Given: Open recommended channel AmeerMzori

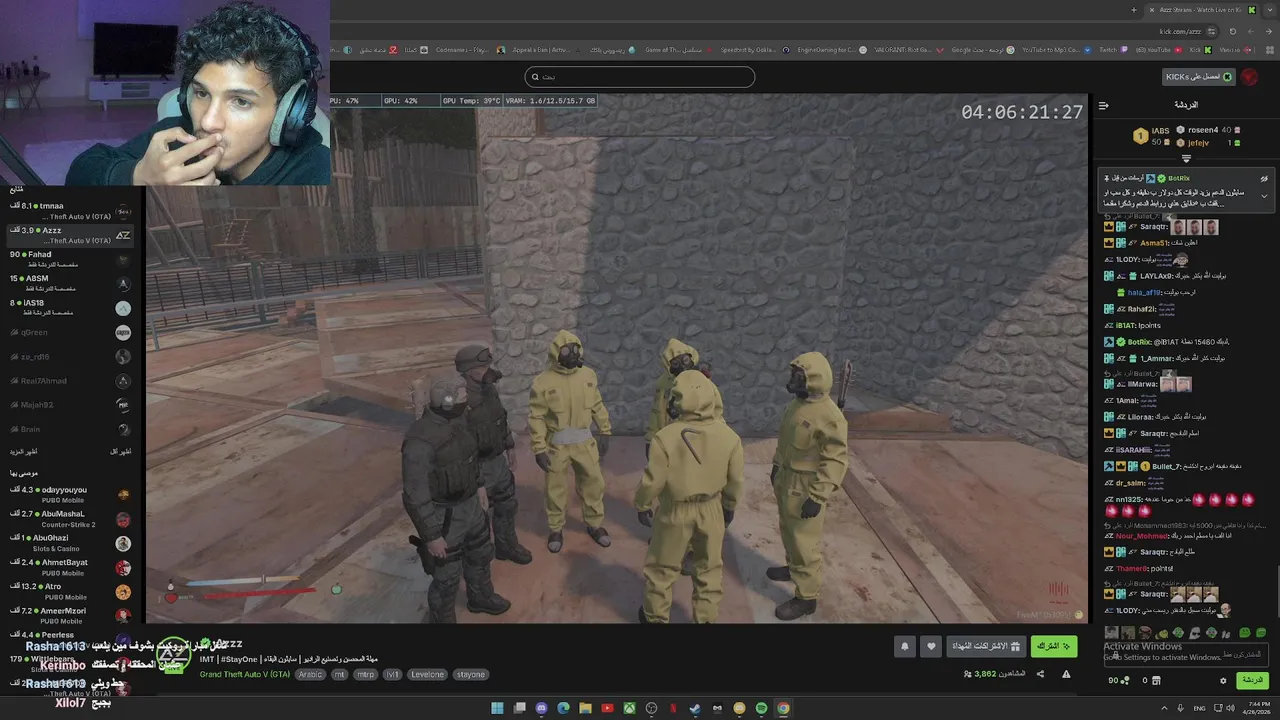Looking at the screenshot, I should pos(70,616).
